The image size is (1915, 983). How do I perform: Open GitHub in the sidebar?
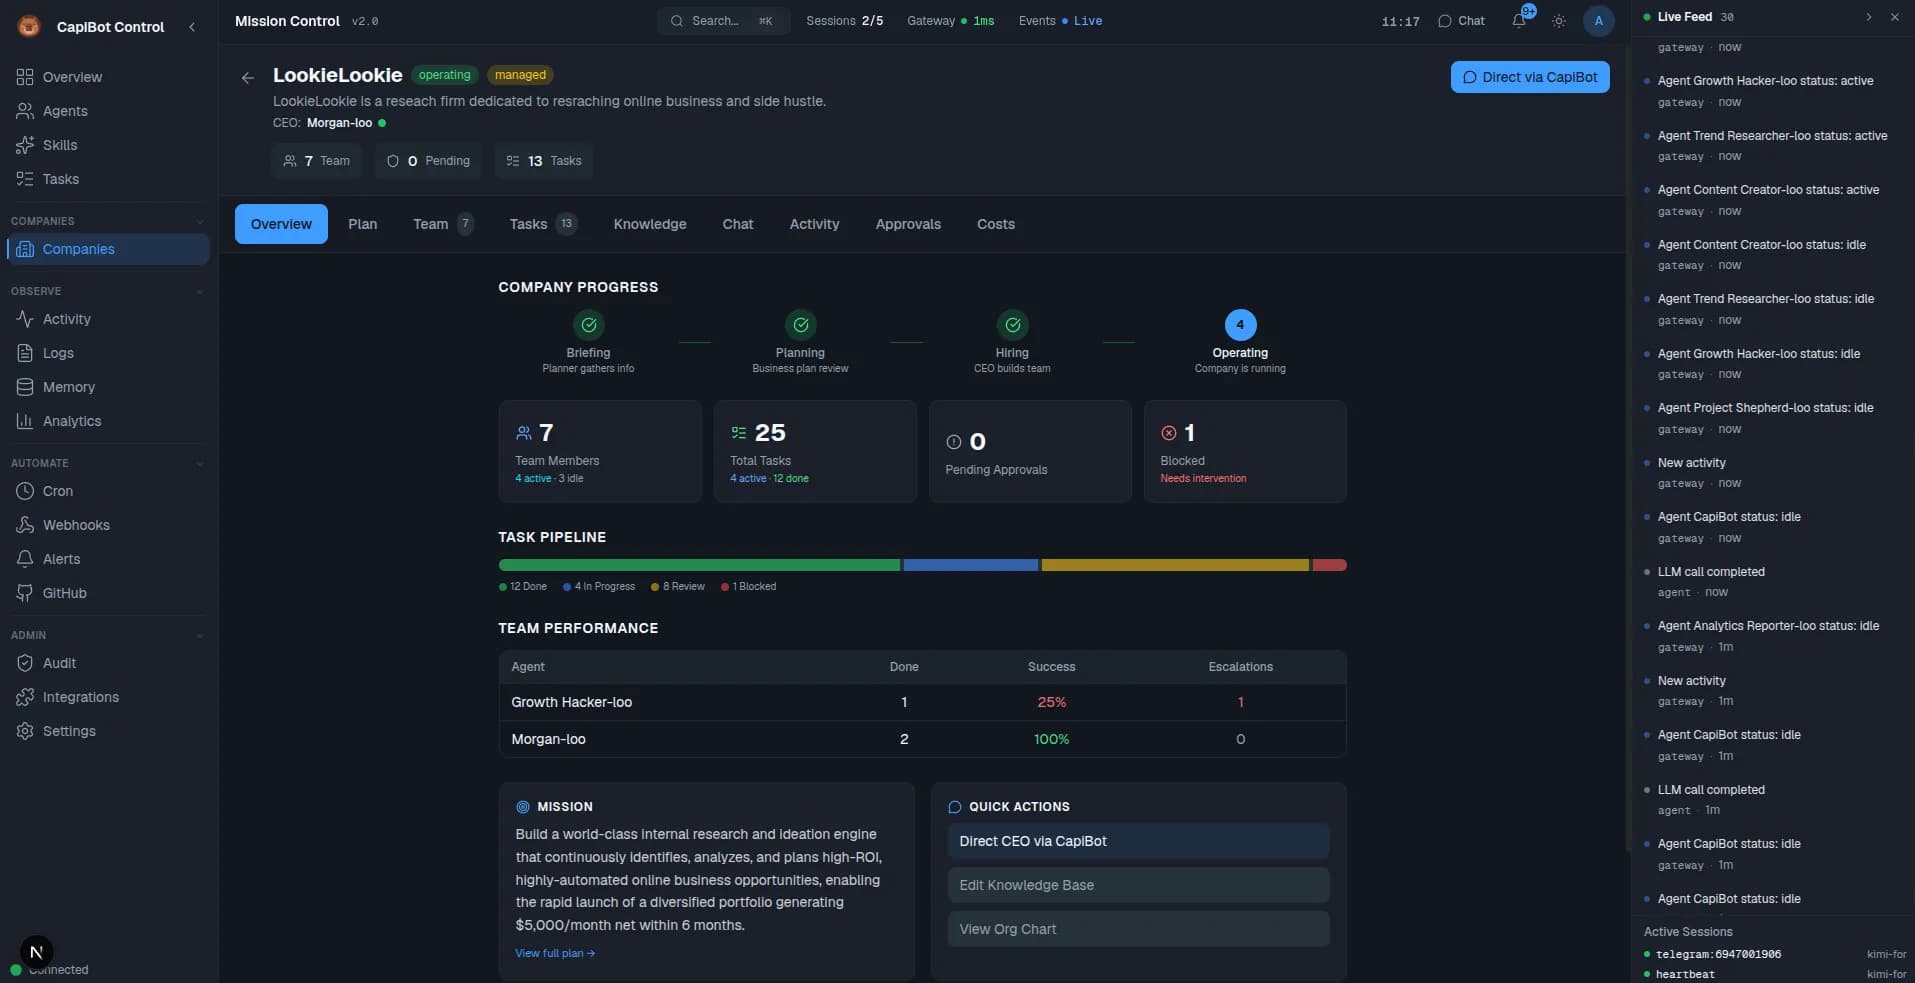(x=108, y=593)
